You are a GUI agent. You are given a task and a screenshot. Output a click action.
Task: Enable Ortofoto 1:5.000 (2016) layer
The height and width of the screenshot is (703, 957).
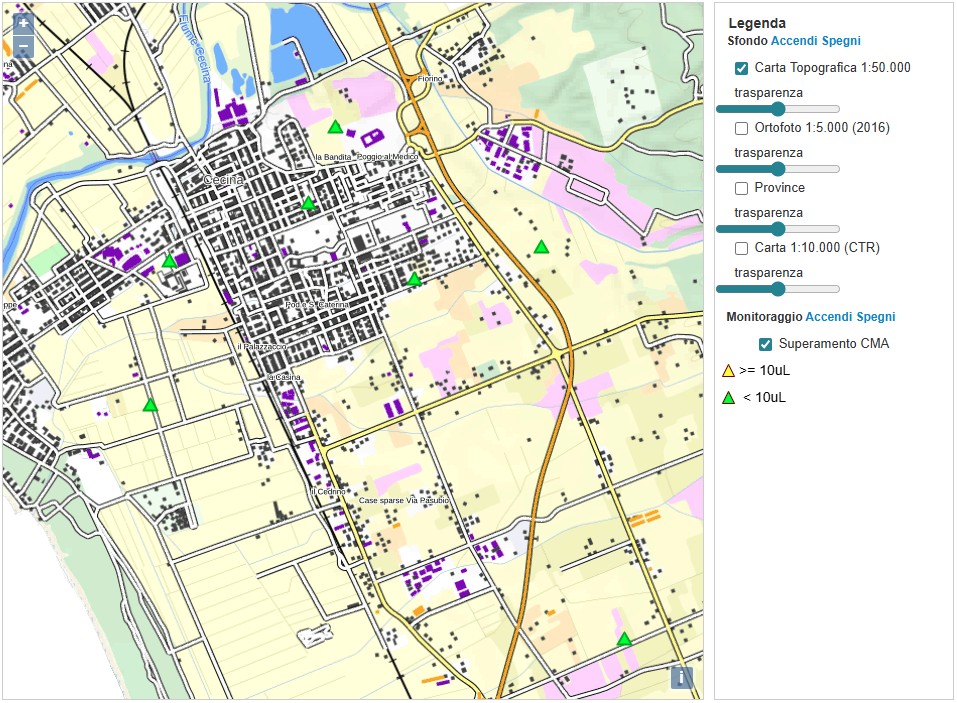coord(742,128)
